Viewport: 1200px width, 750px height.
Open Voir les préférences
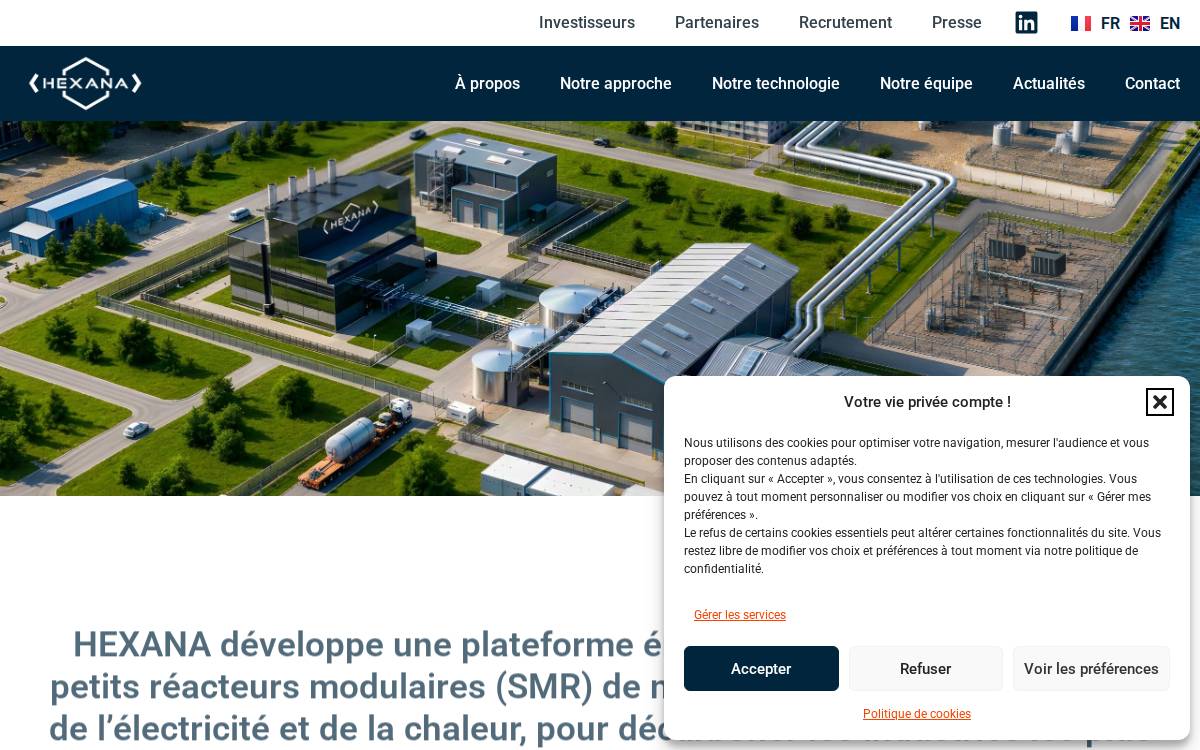coord(1091,669)
